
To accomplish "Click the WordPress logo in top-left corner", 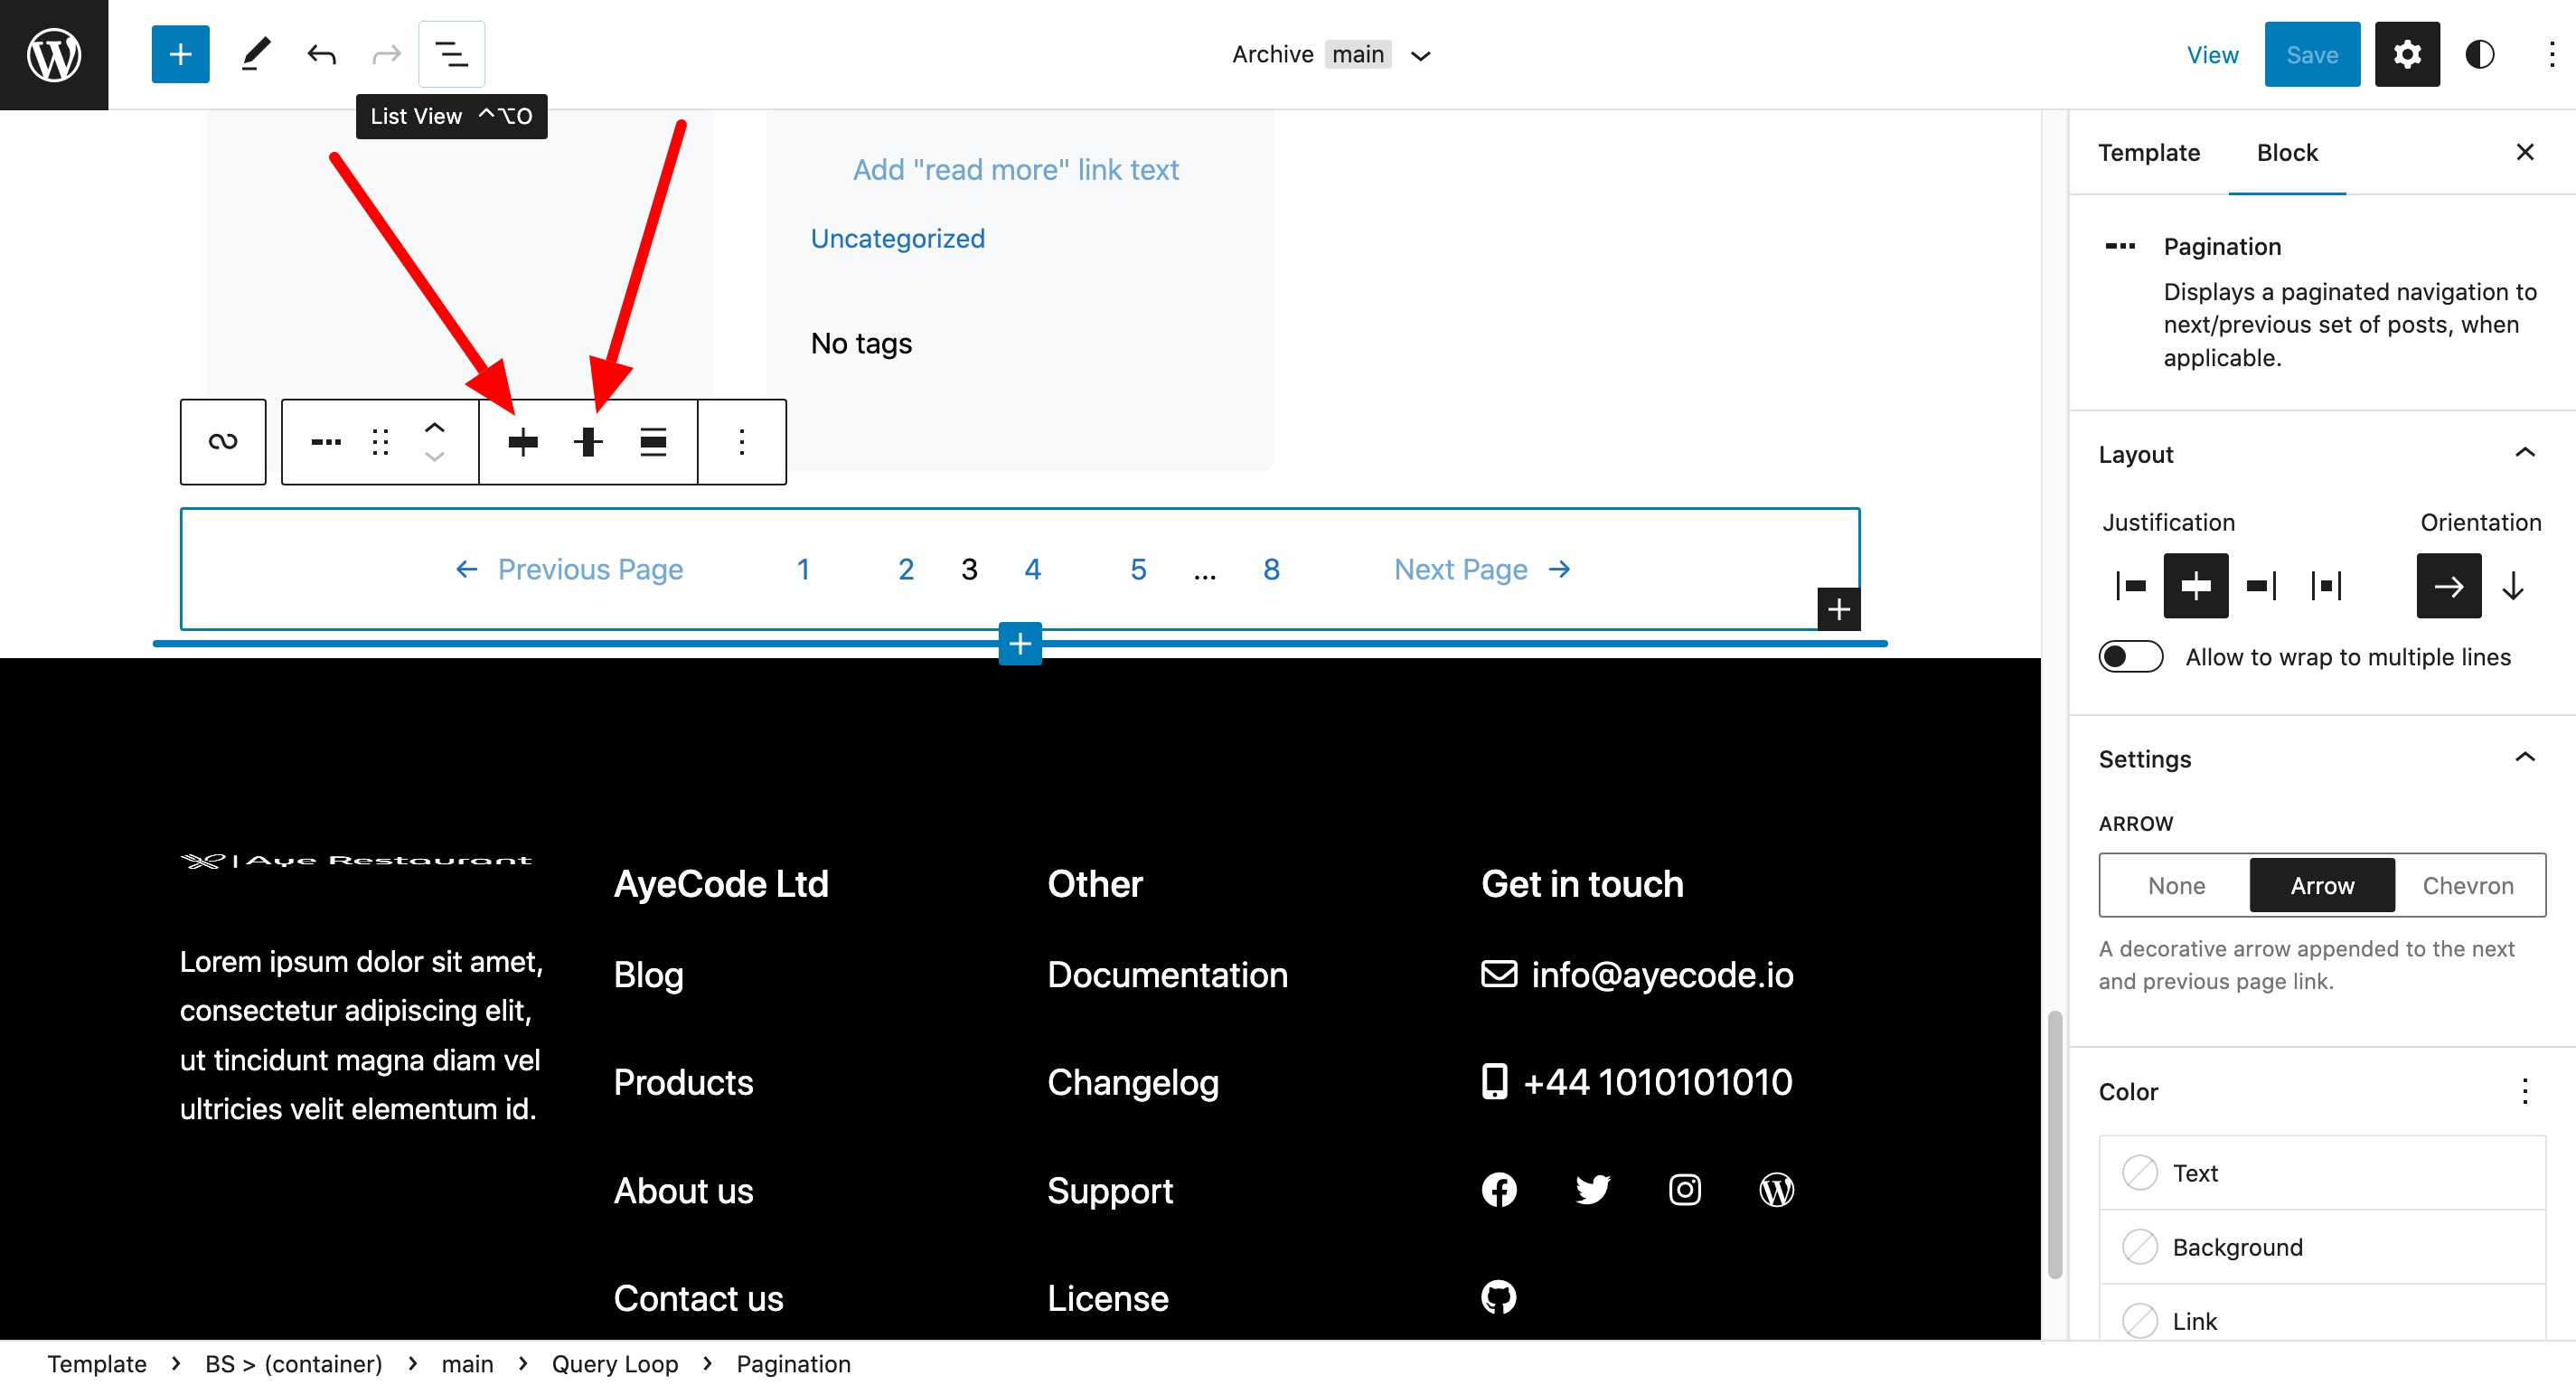I will [53, 54].
